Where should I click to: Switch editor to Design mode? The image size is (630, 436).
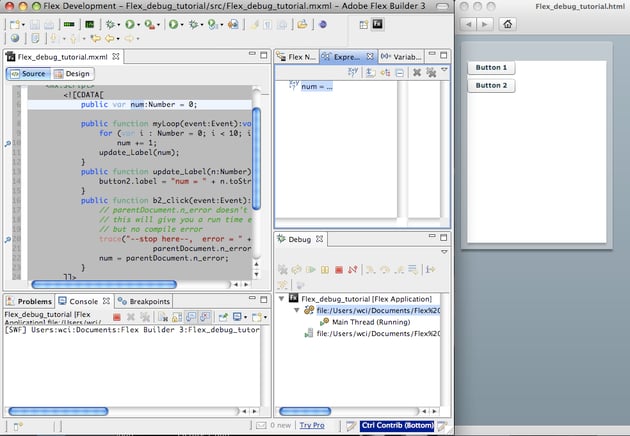pyautogui.click(x=73, y=74)
